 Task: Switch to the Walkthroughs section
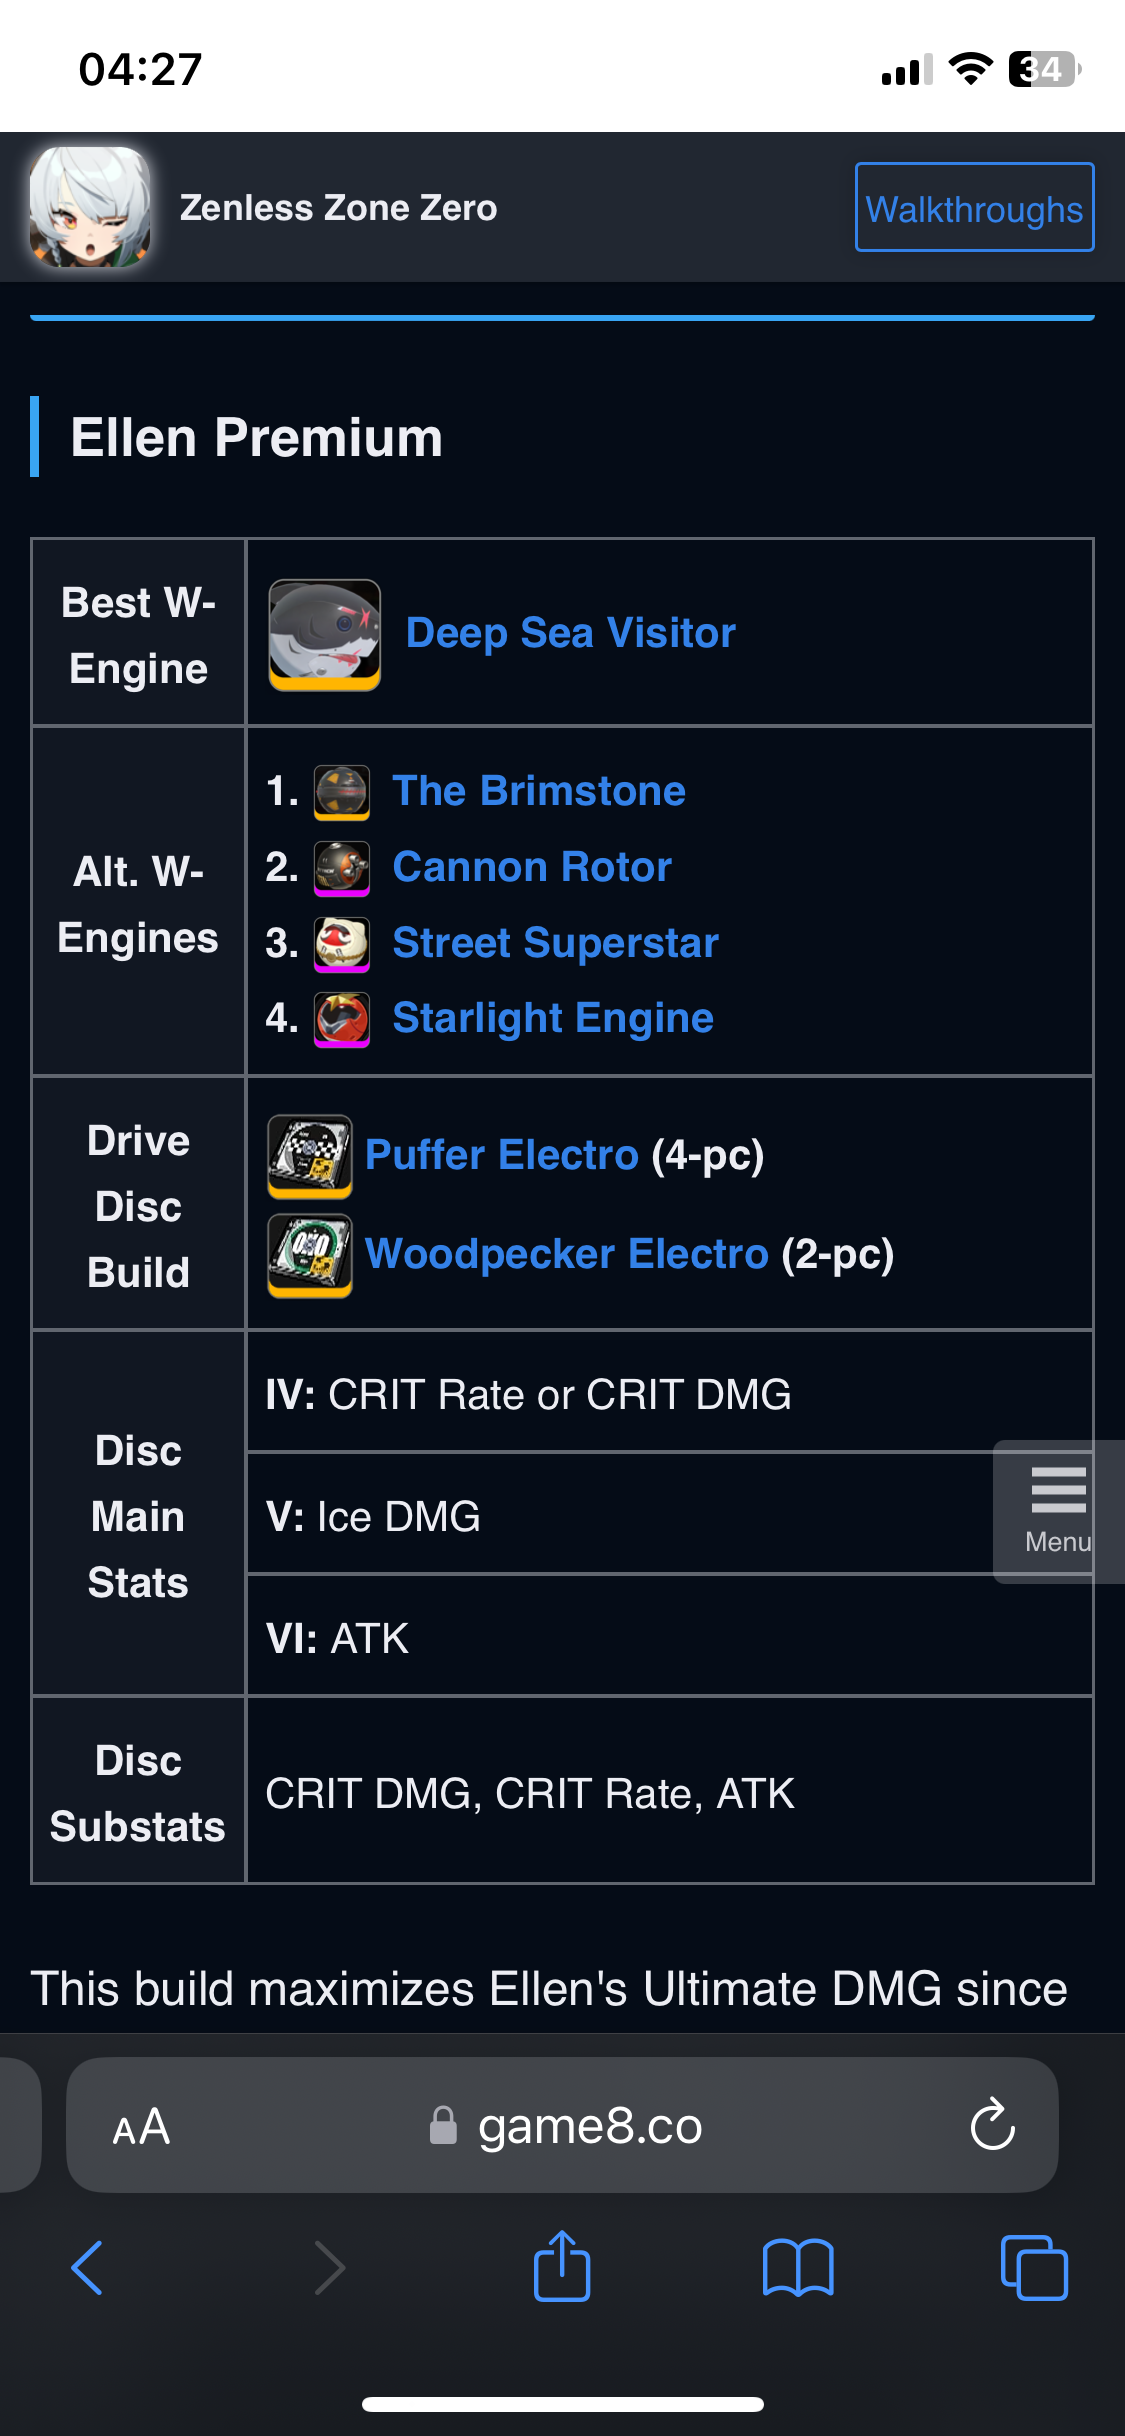coord(974,207)
